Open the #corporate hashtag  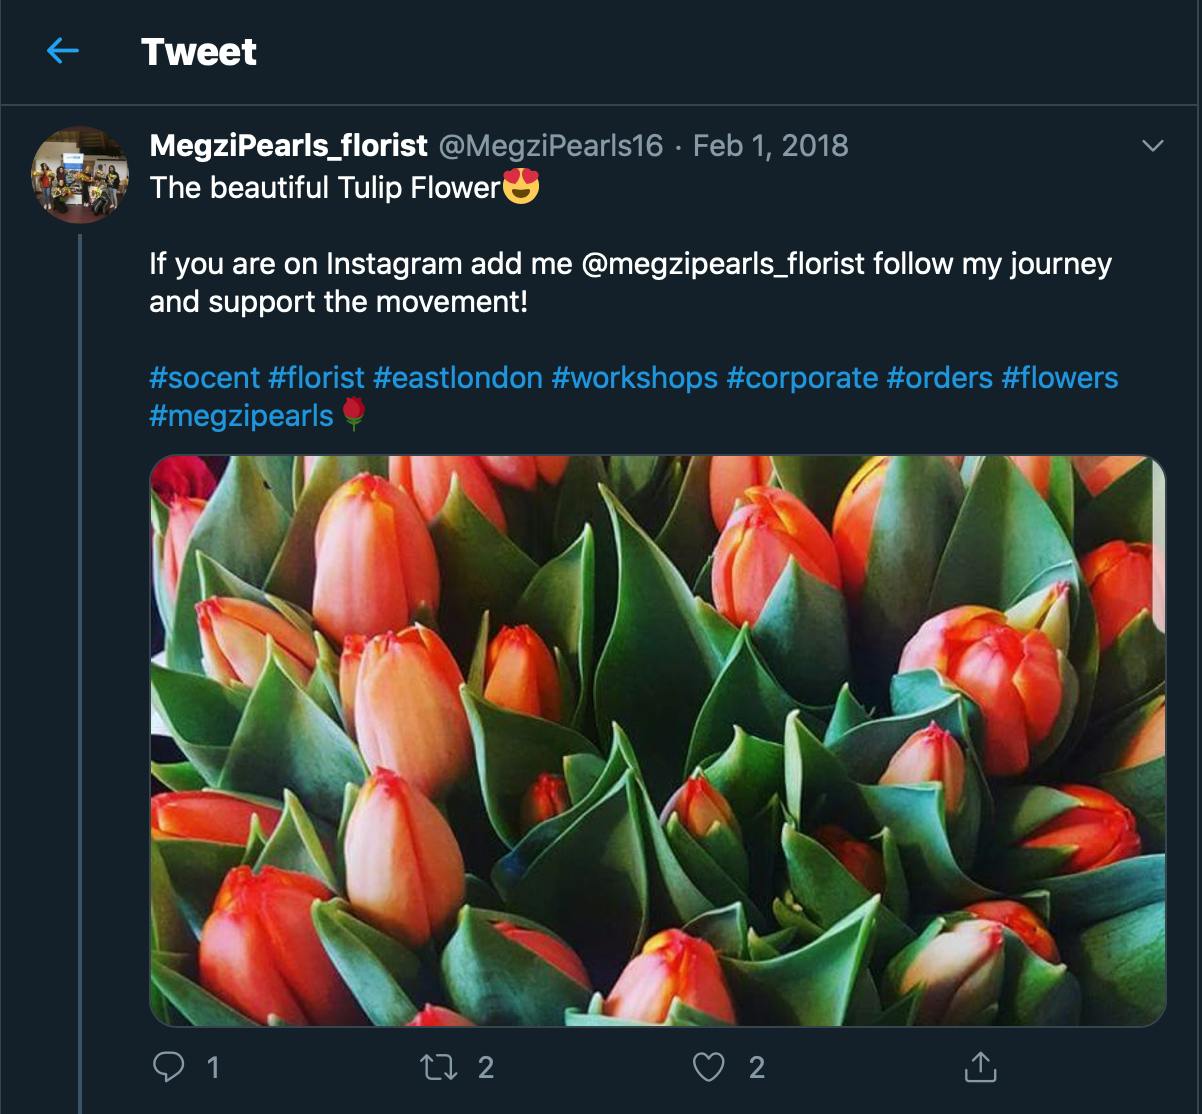[802, 378]
